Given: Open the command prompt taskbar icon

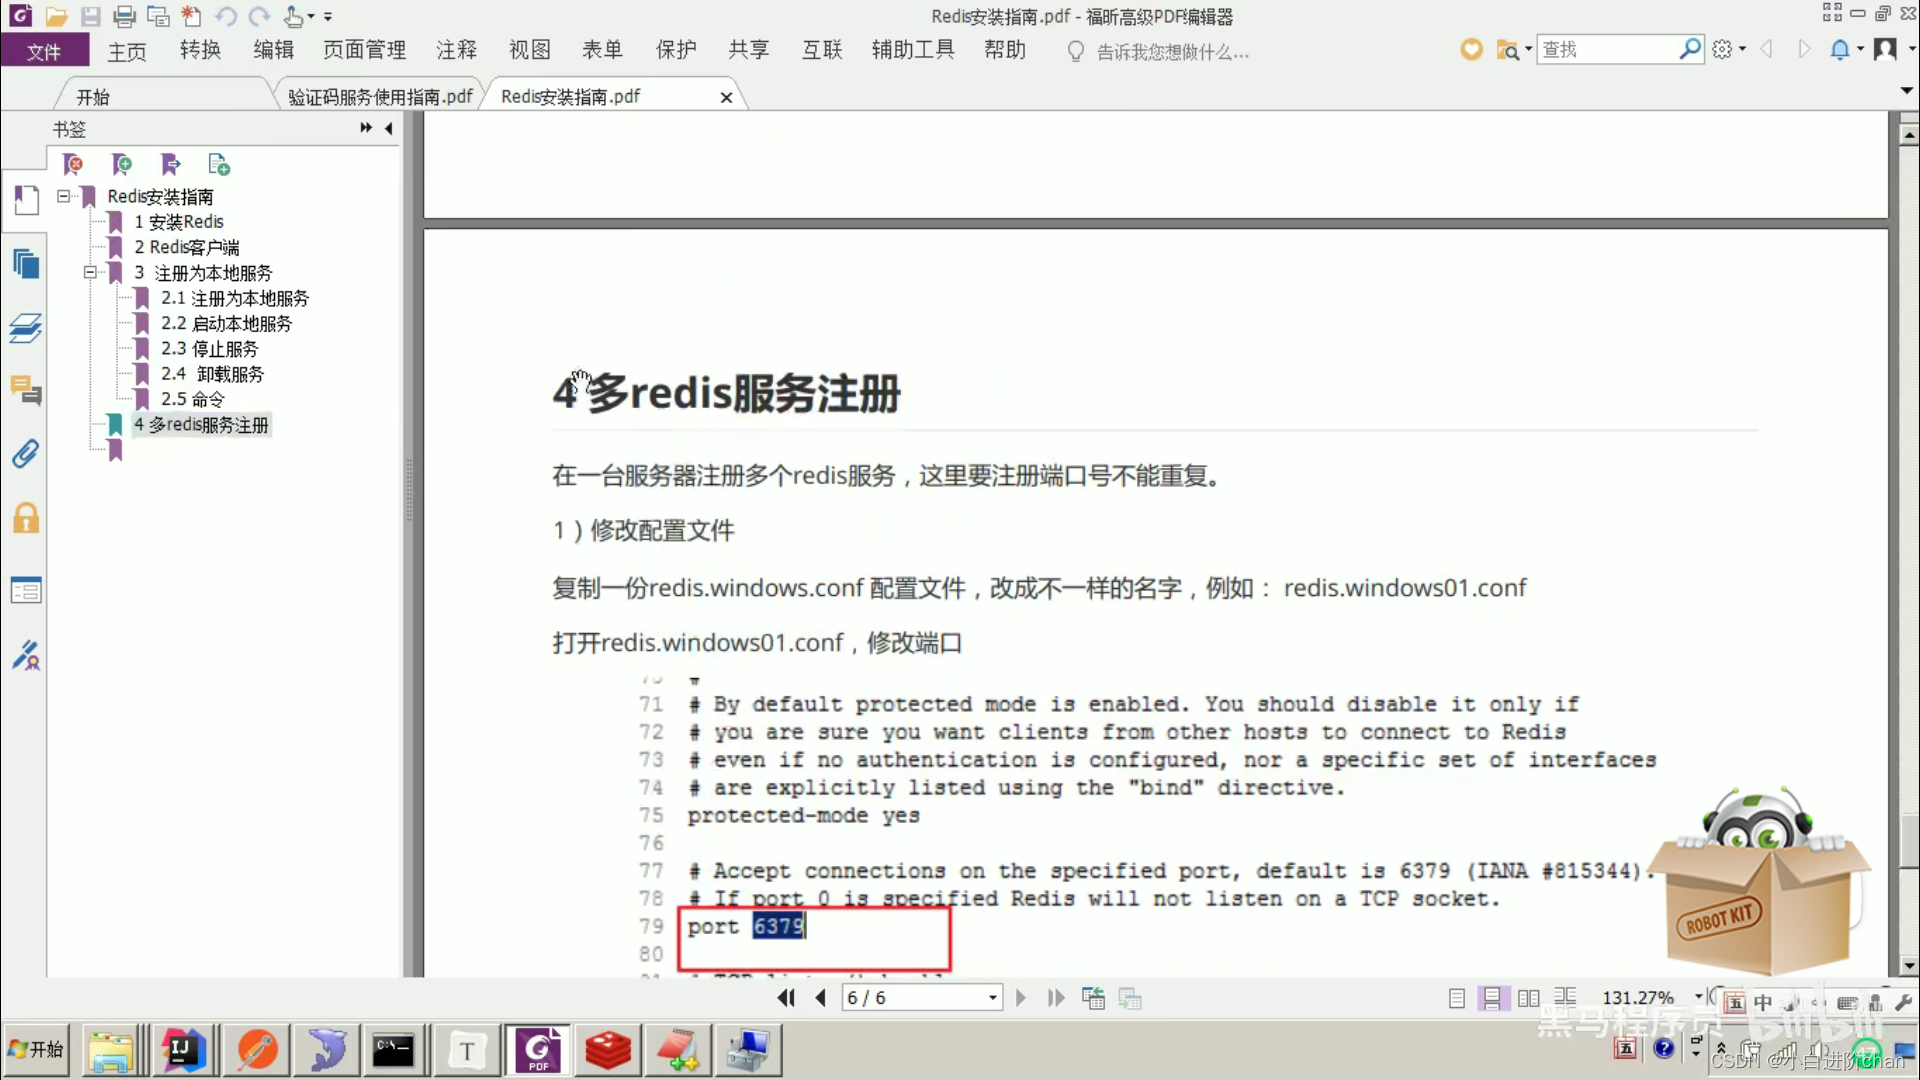Looking at the screenshot, I should (x=392, y=1050).
